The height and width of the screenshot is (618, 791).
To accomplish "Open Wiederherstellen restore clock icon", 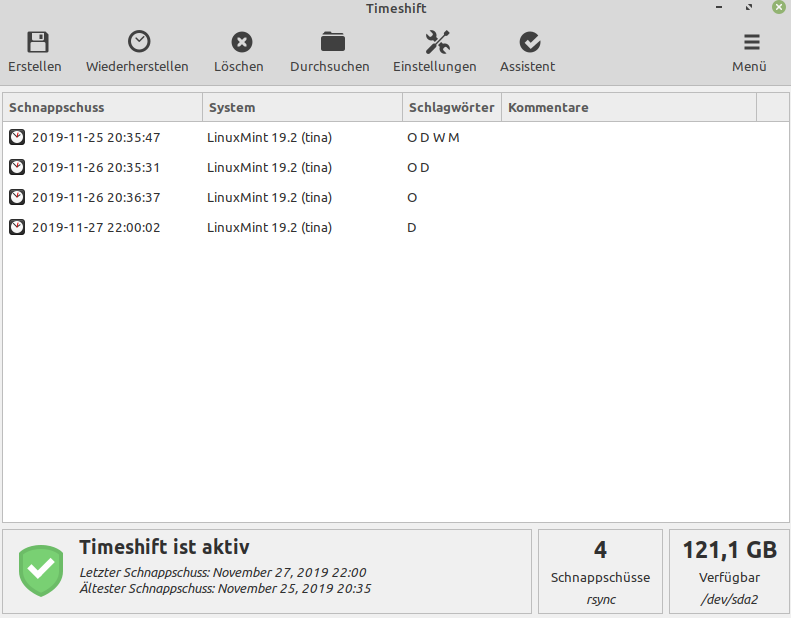I will 139,41.
